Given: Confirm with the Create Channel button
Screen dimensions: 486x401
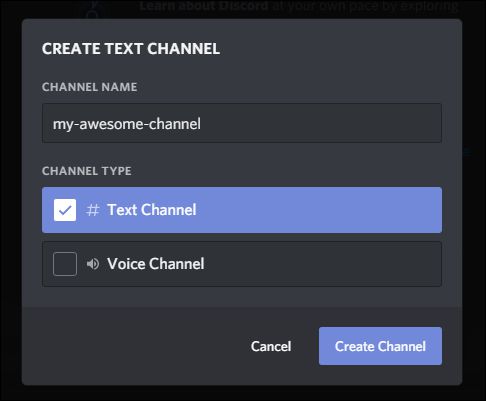Looking at the screenshot, I should click(380, 346).
